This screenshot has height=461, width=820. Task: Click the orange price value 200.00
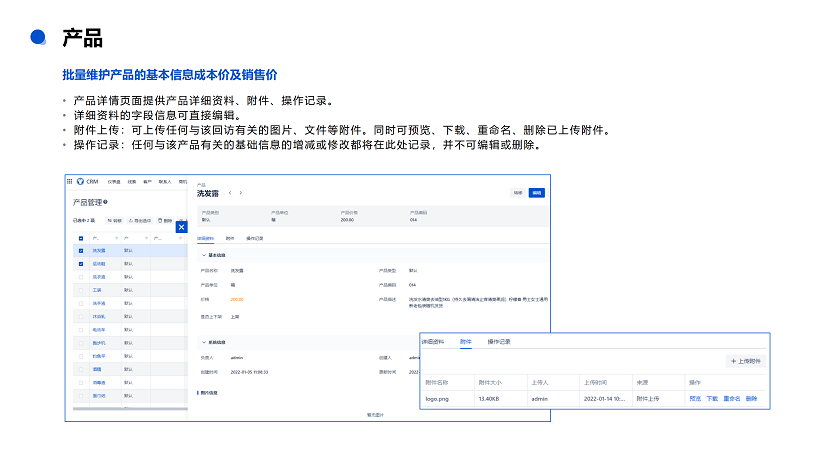click(x=237, y=299)
